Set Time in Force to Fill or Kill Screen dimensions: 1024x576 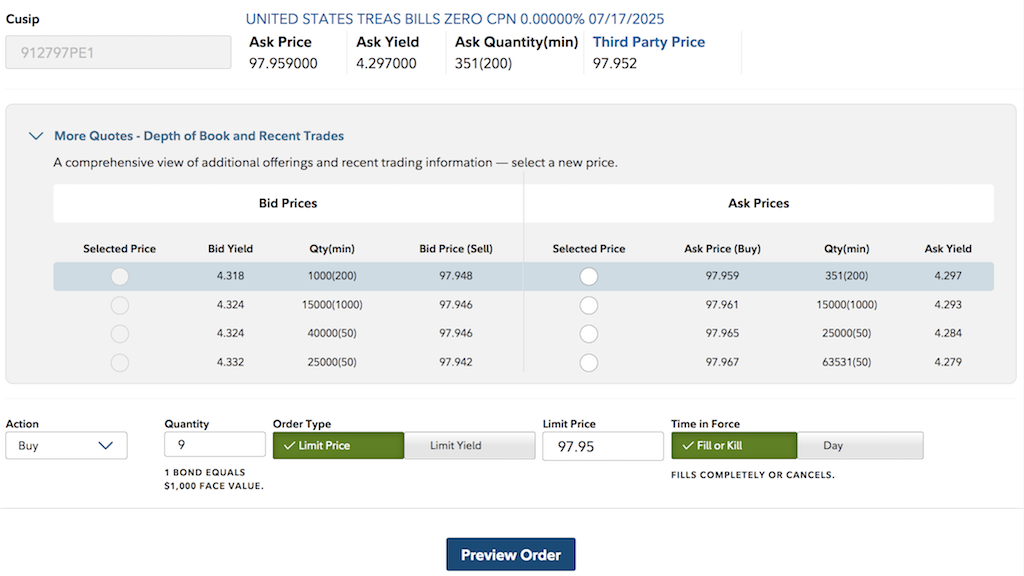[x=734, y=446]
